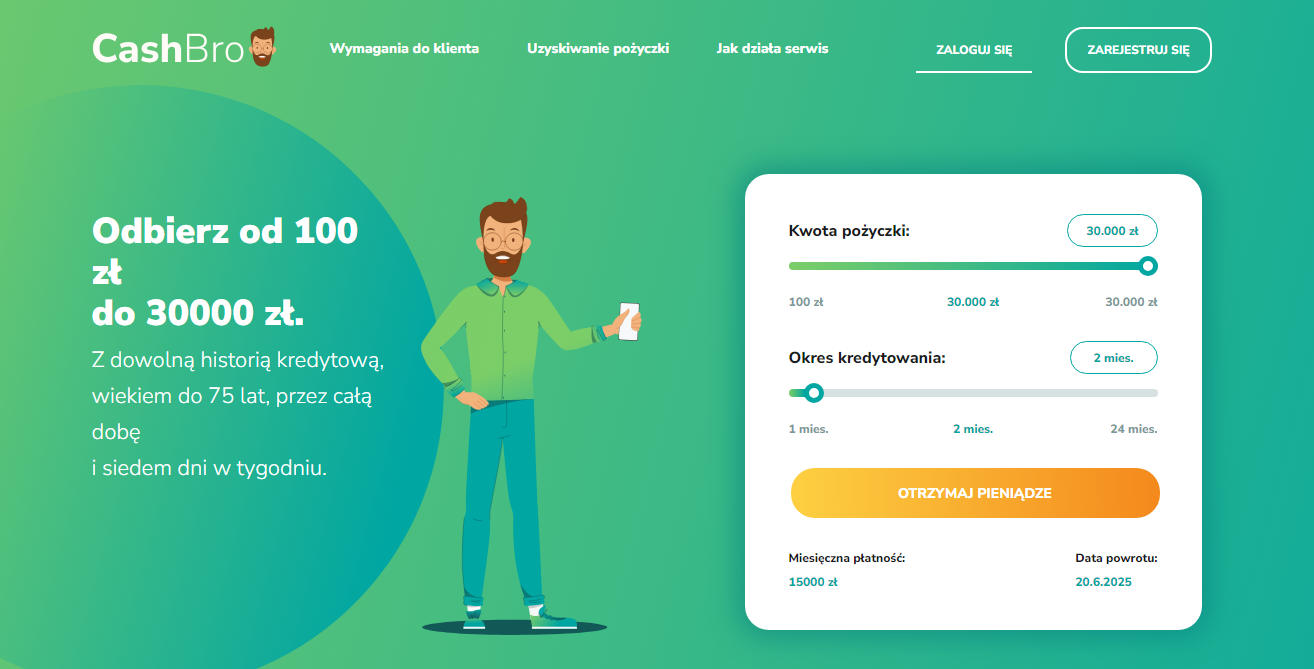The height and width of the screenshot is (669, 1314).
Task: Go to the Jak działa serwis section
Action: point(772,48)
